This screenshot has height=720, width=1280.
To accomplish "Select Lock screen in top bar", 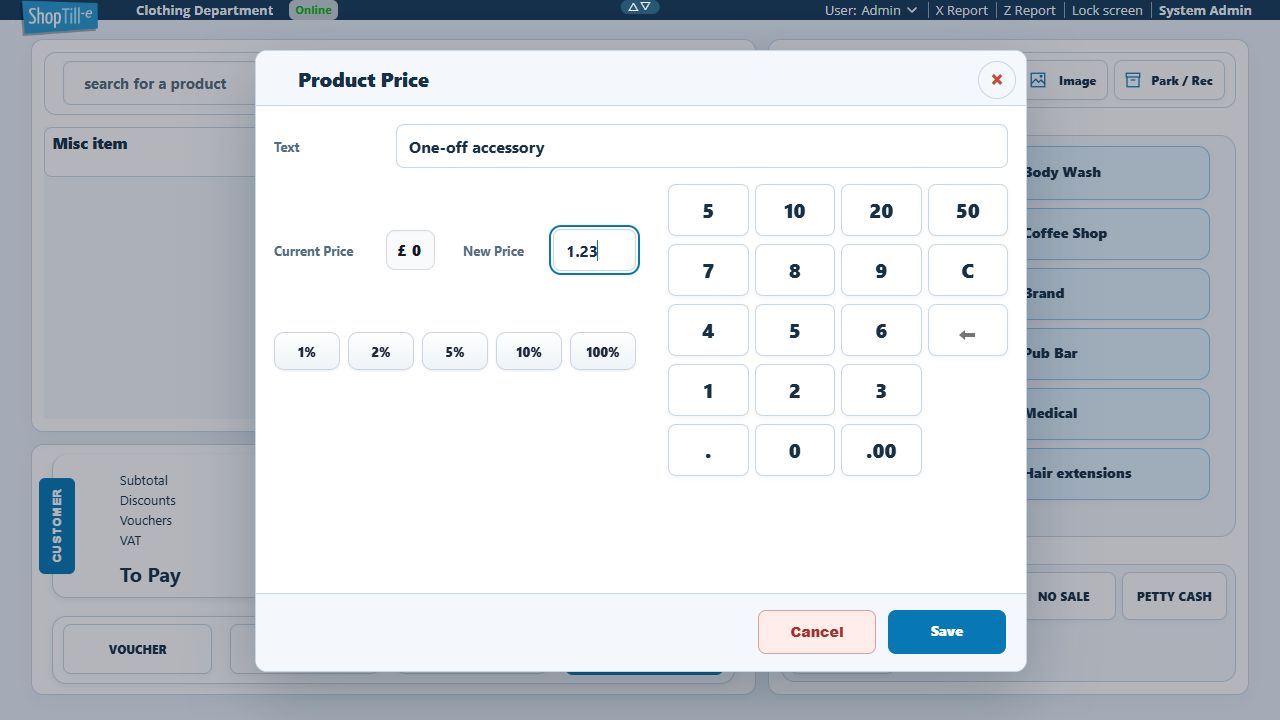I will [1106, 10].
